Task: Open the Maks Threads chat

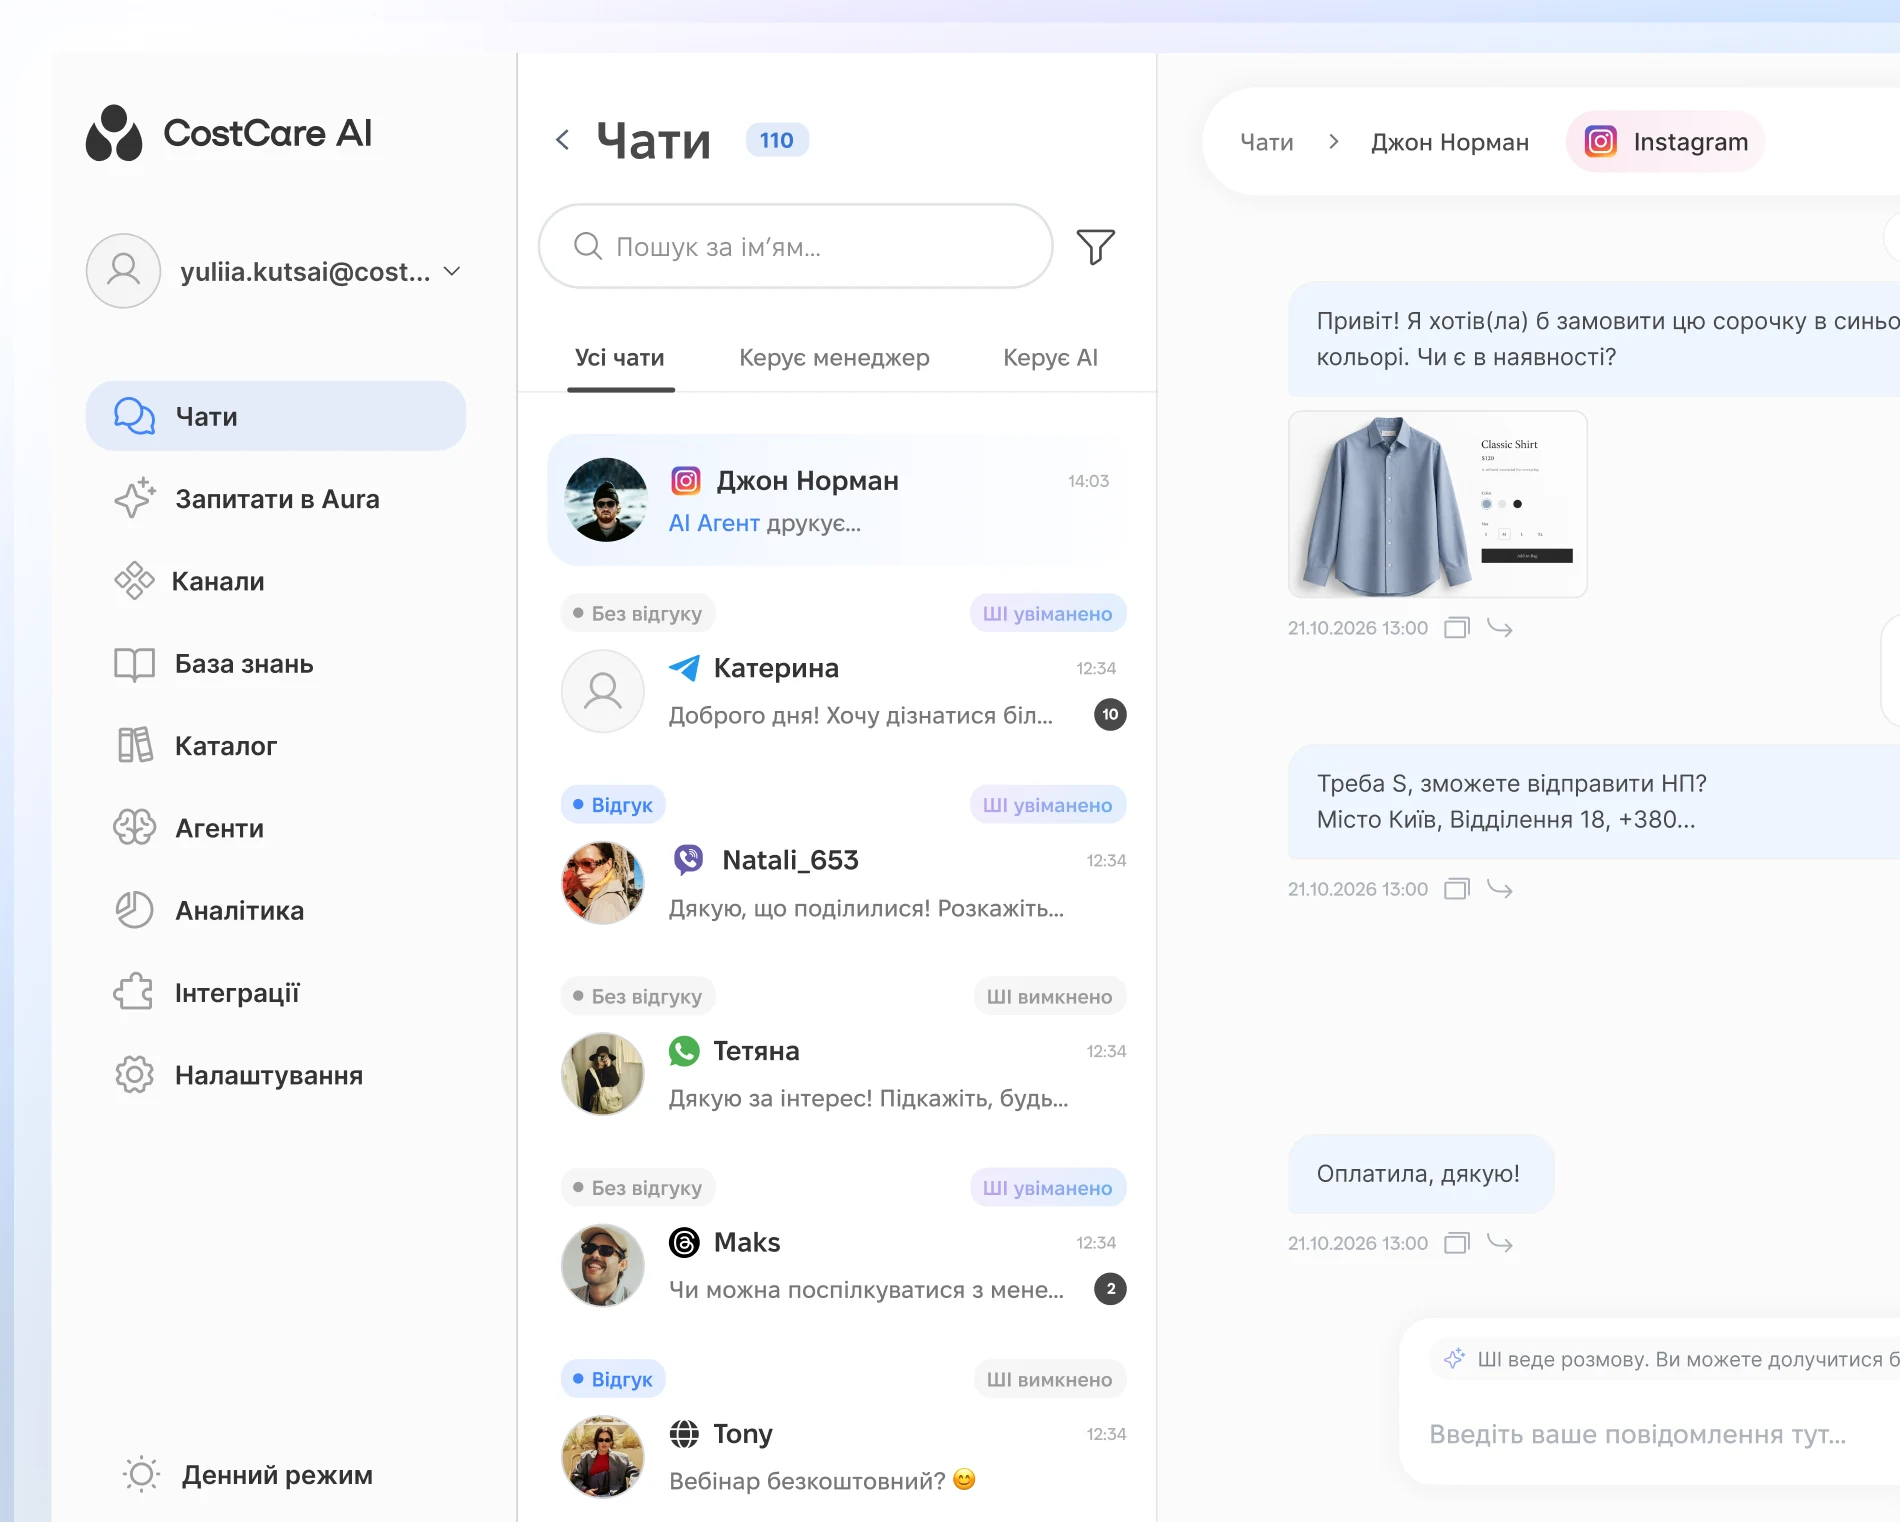Action: click(x=844, y=1266)
